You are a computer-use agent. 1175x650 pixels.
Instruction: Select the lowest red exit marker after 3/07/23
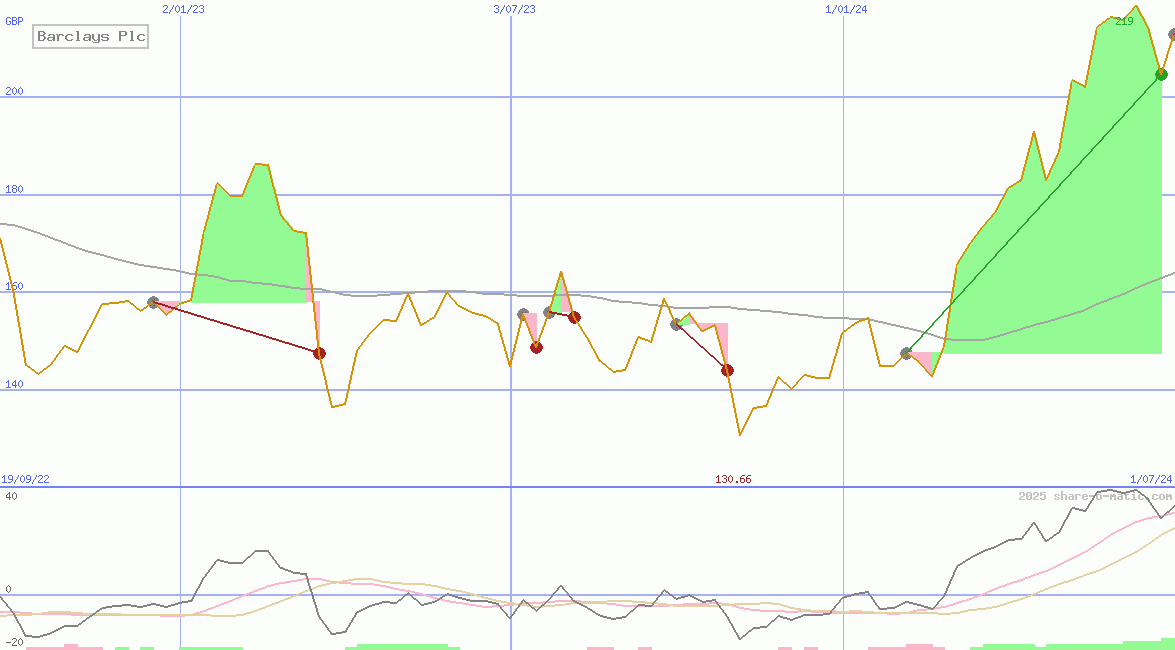click(536, 347)
